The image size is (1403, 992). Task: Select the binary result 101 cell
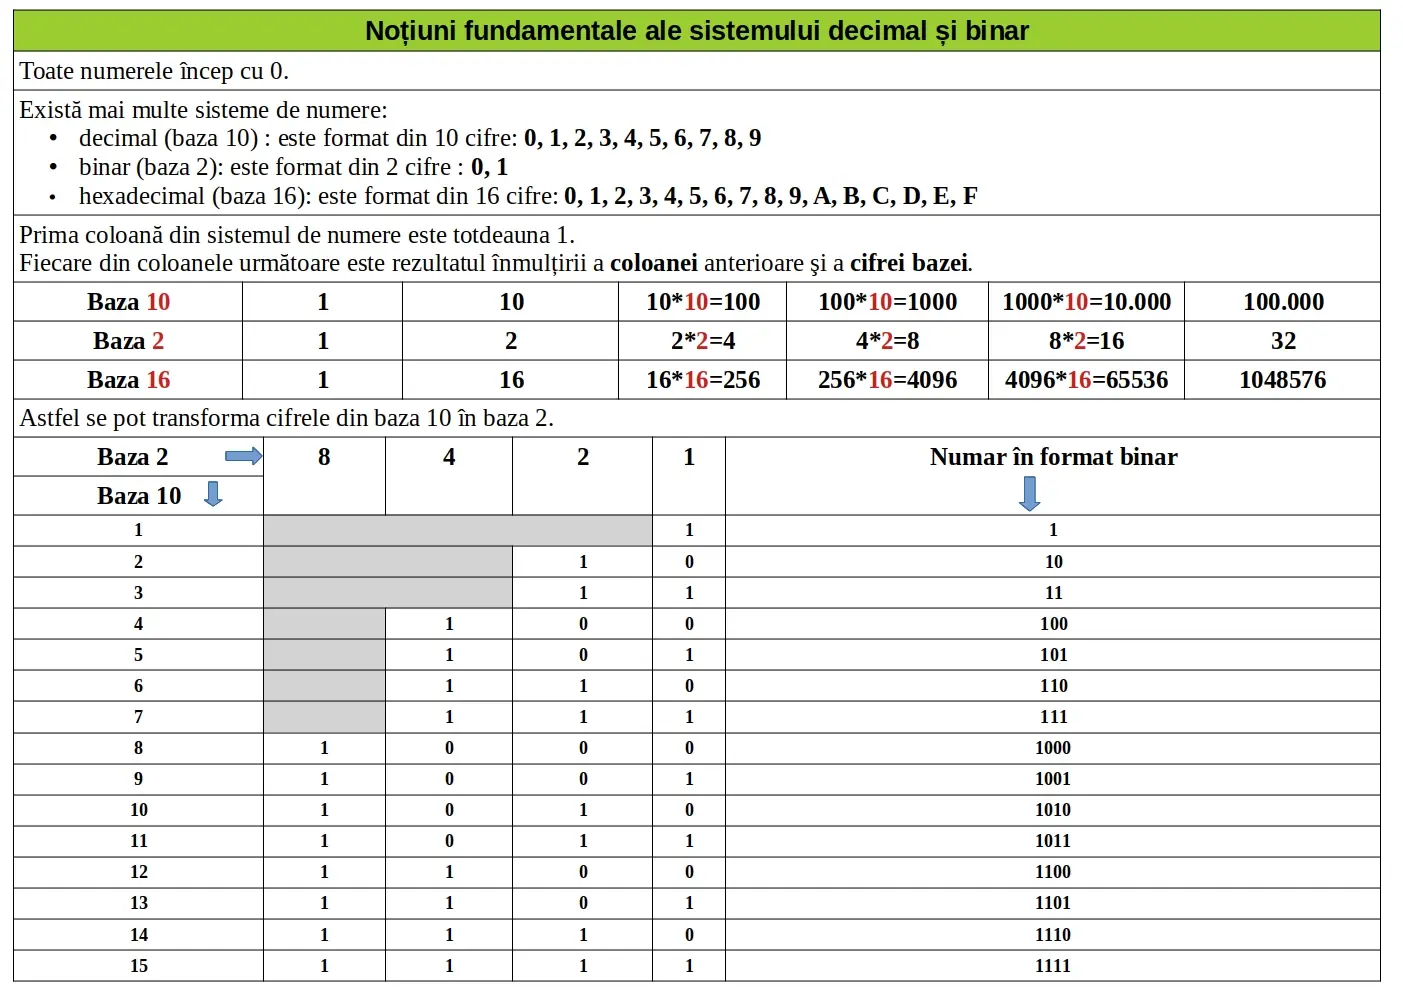pos(1053,655)
